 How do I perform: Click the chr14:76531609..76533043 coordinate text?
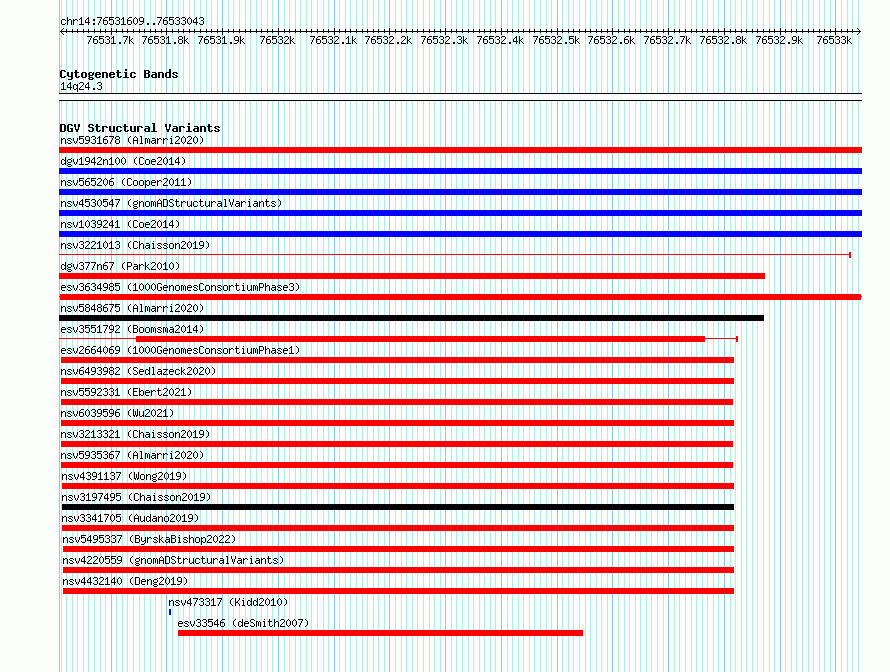click(x=132, y=21)
